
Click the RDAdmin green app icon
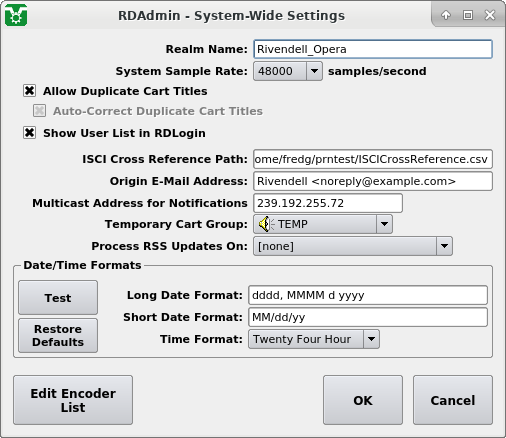click(16, 15)
